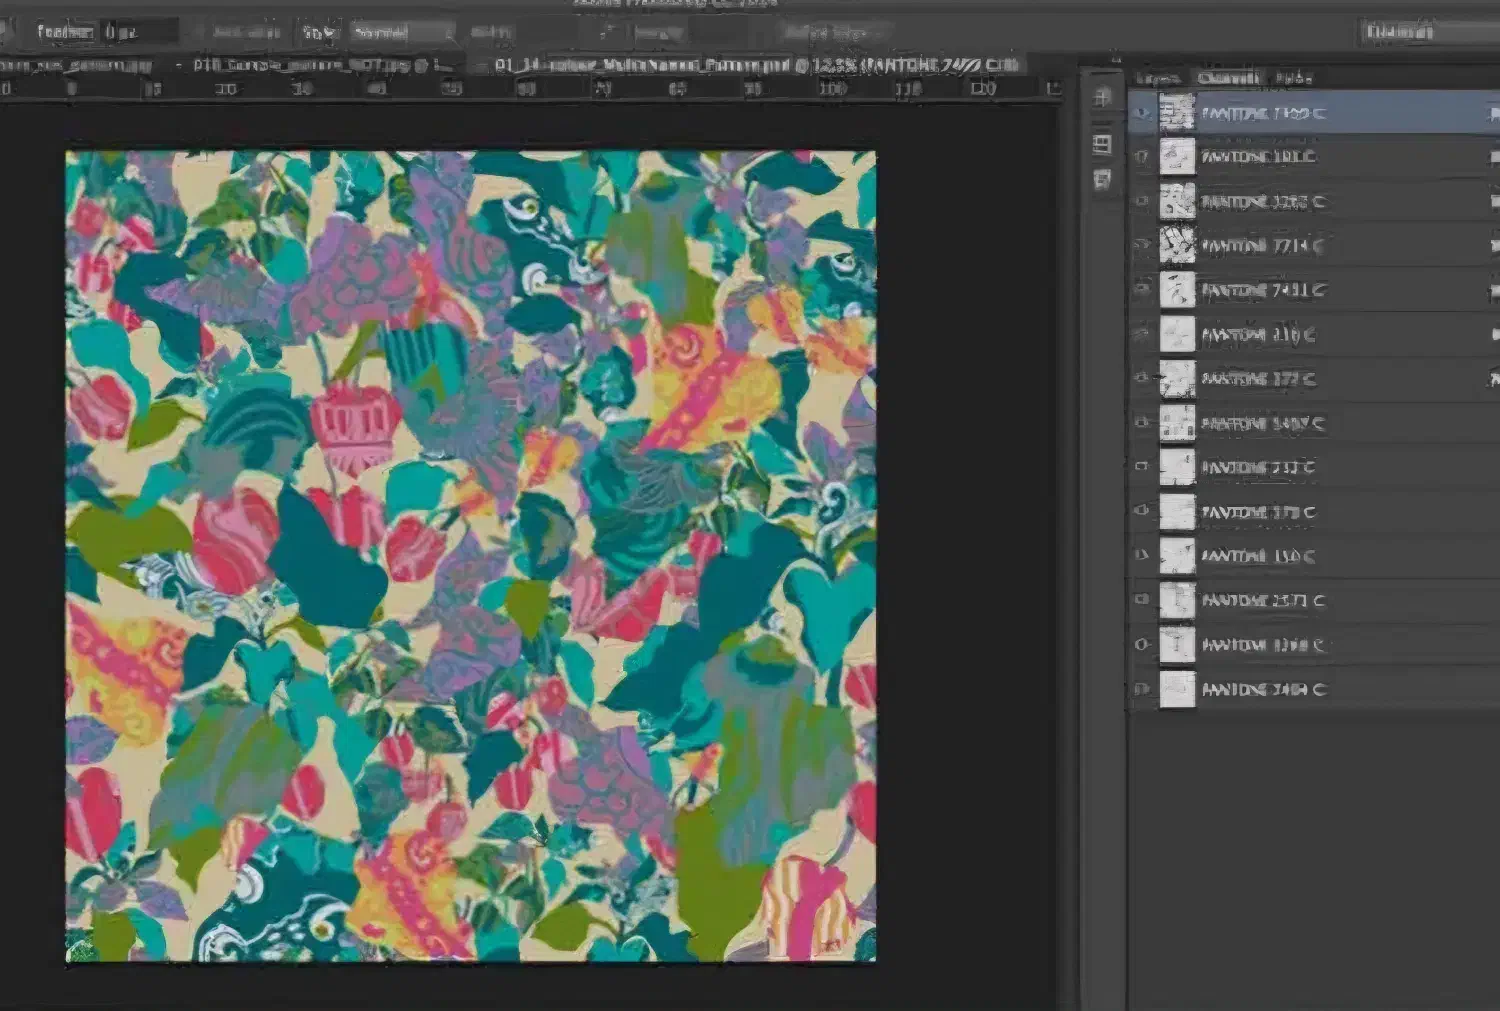Click the thumbnail of the fourth PANTONE channel
This screenshot has width=1500, height=1011.
[1177, 245]
